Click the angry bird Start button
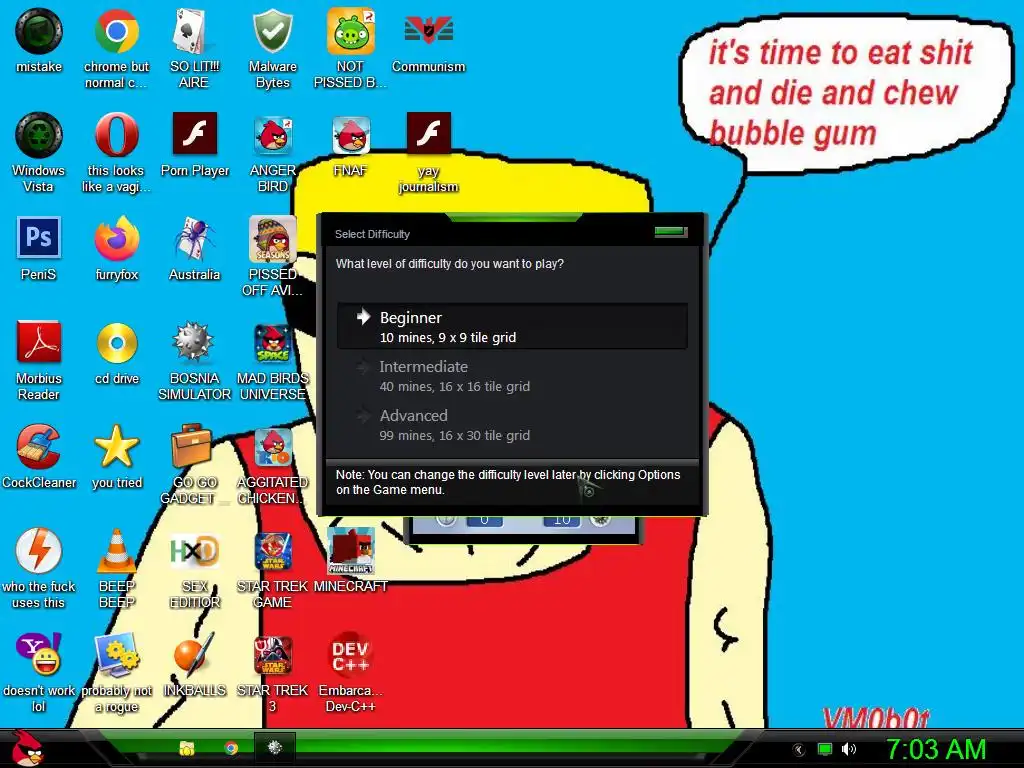The width and height of the screenshot is (1024, 768). (x=27, y=748)
